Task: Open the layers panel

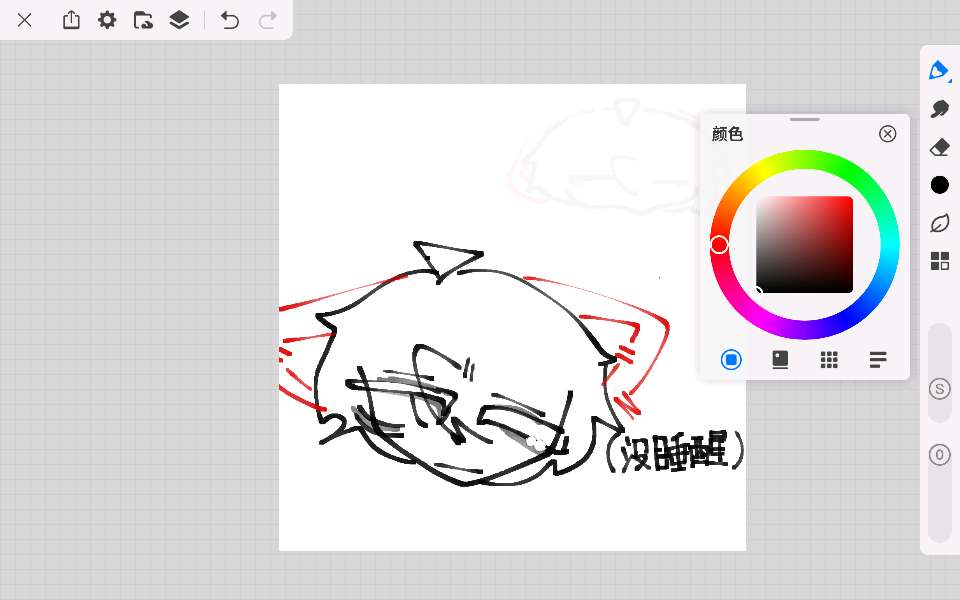Action: point(179,20)
